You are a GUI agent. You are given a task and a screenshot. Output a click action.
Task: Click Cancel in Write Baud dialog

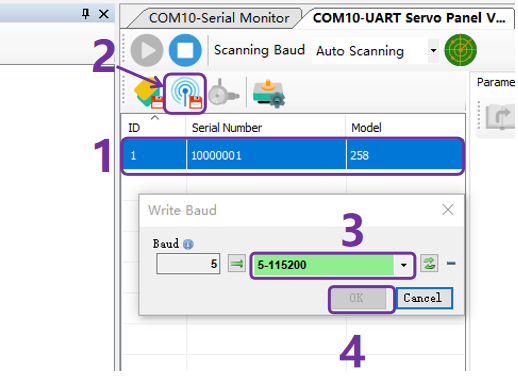pyautogui.click(x=423, y=298)
